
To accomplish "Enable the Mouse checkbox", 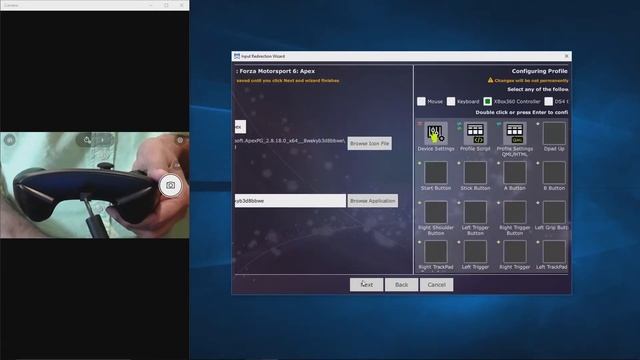I will [421, 101].
